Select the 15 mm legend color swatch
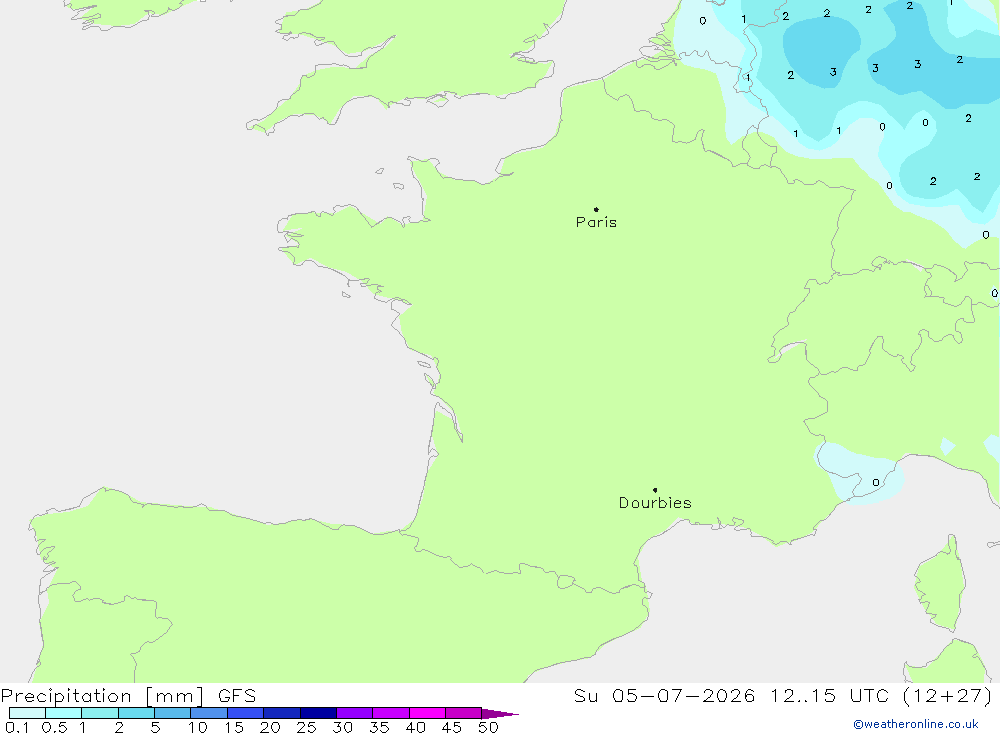1000x733 pixels. [x=246, y=713]
